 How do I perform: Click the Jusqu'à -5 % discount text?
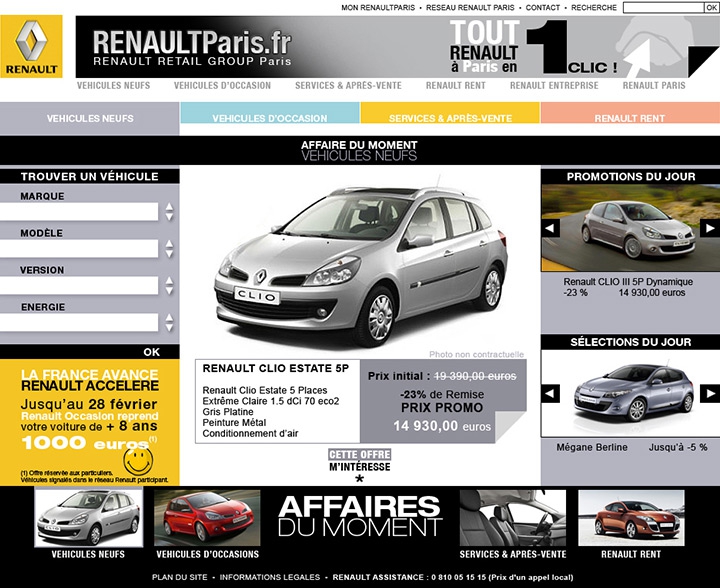click(678, 447)
